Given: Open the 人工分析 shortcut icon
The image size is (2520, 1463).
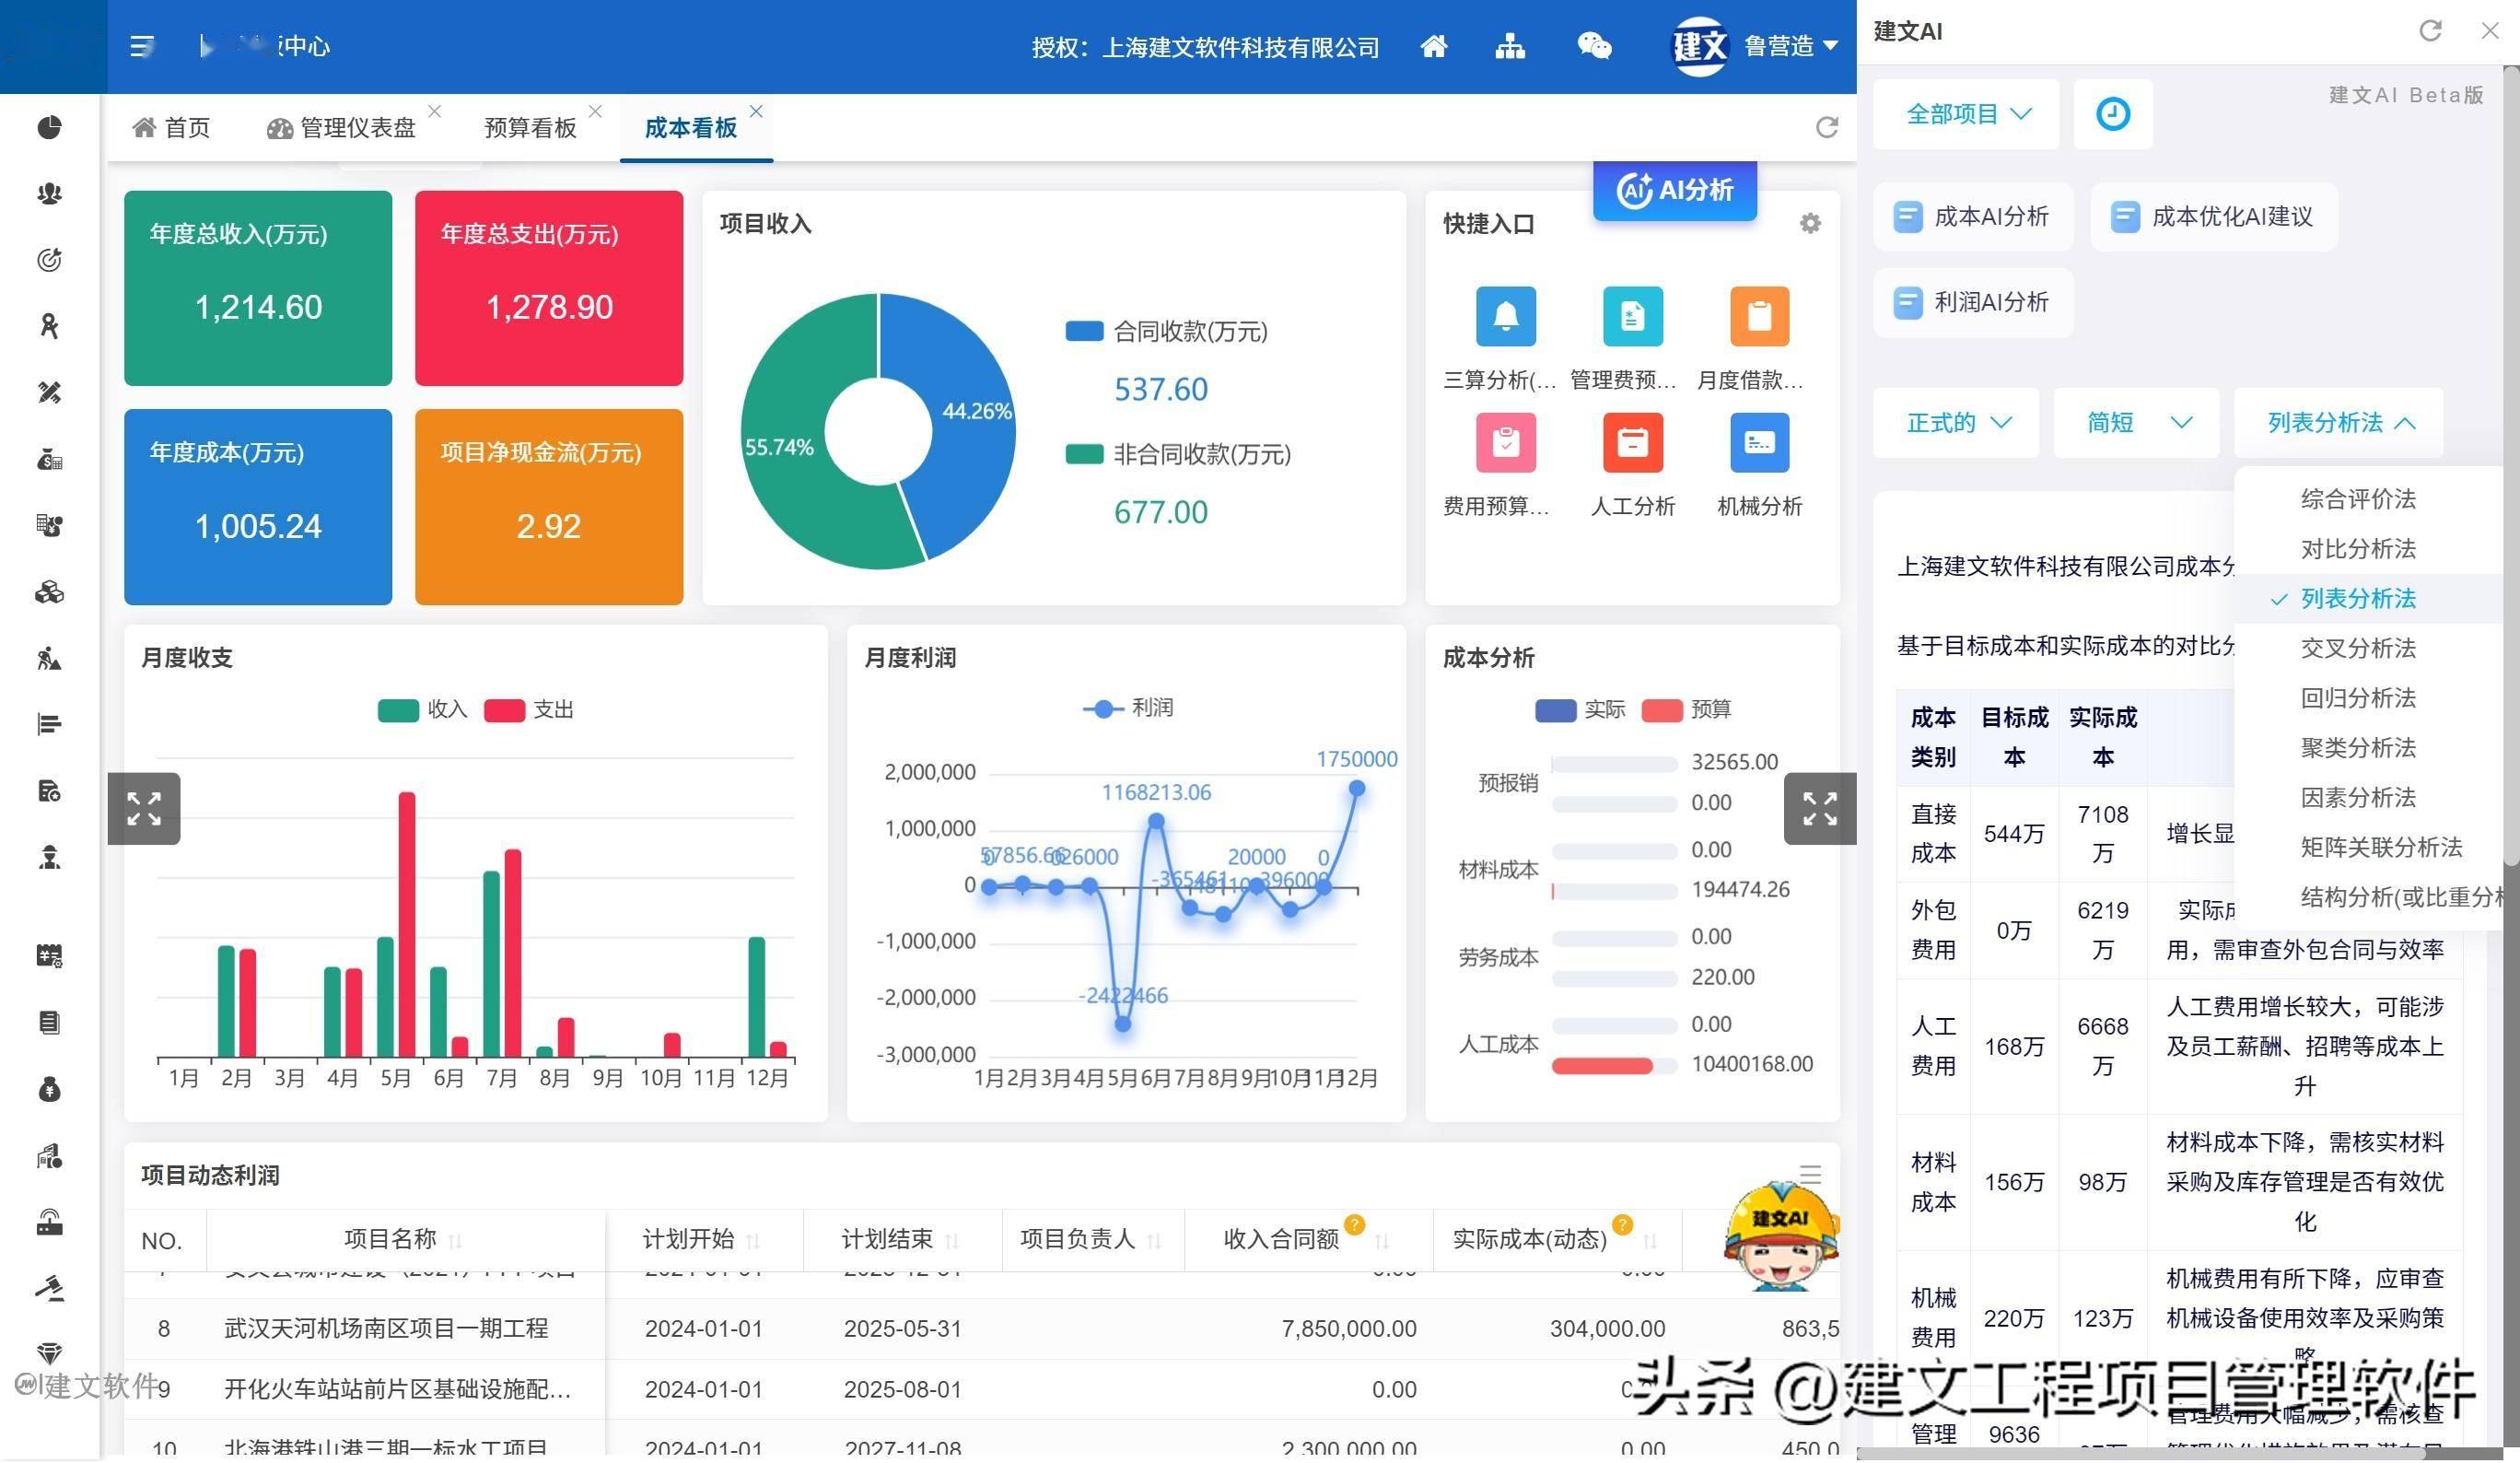Looking at the screenshot, I should pos(1632,442).
